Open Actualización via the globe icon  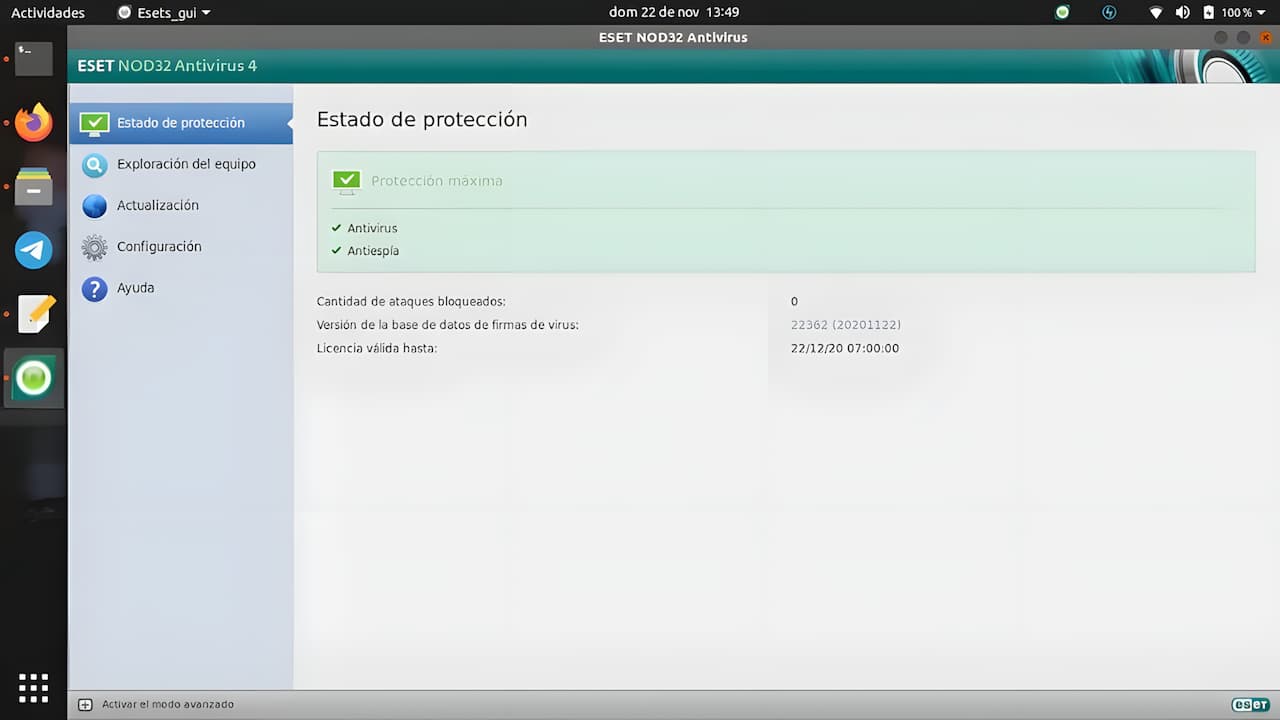click(x=95, y=205)
